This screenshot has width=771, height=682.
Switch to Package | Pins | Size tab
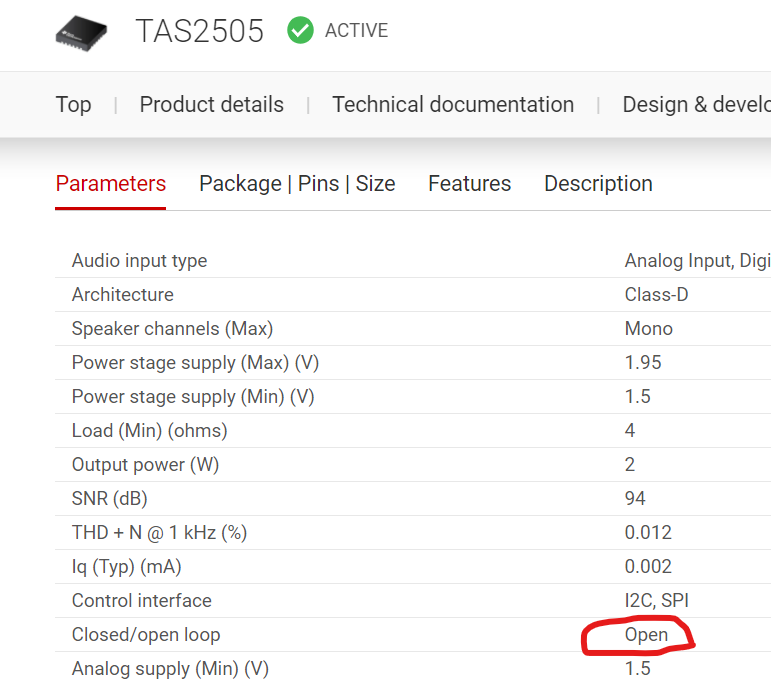(297, 184)
